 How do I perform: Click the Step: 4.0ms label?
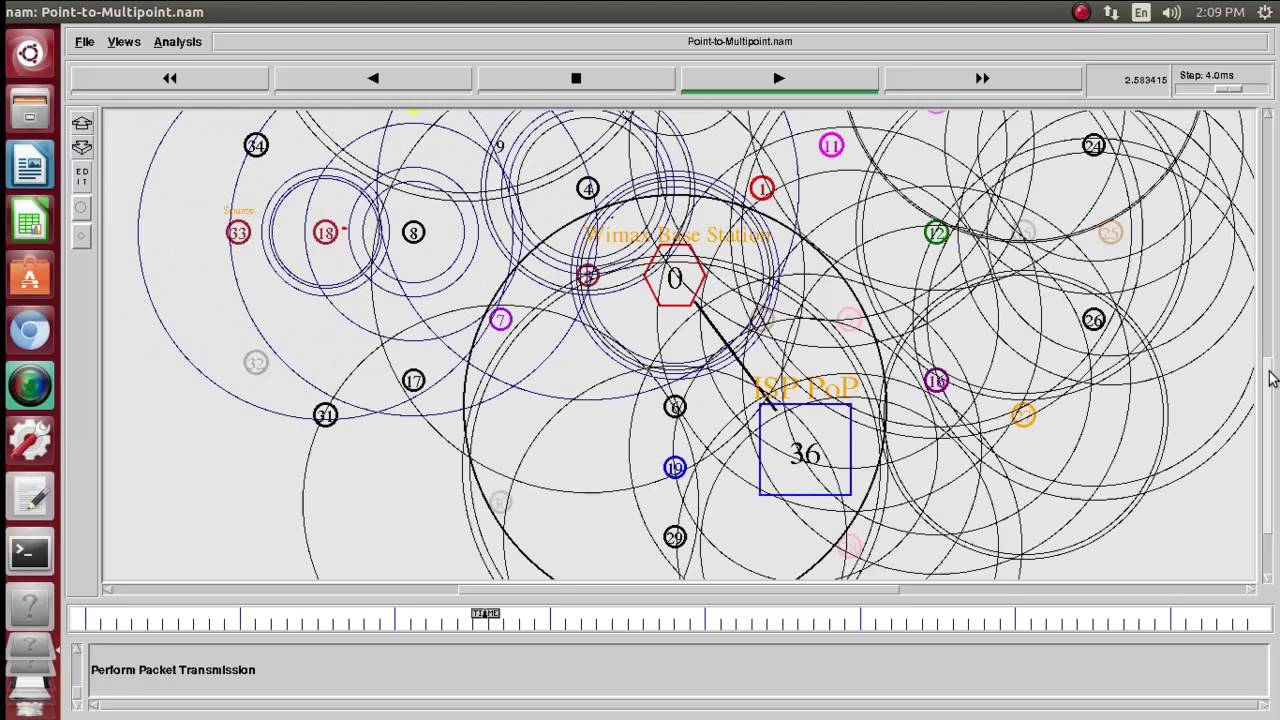1207,75
